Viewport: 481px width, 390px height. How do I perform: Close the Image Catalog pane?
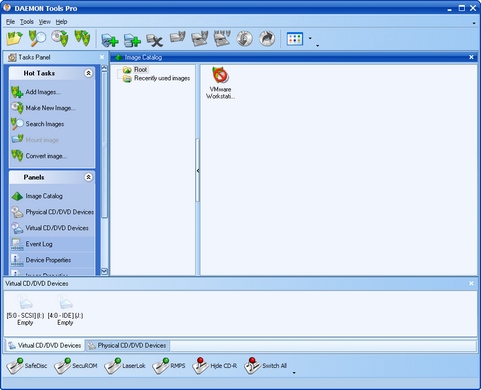pyautogui.click(x=471, y=57)
